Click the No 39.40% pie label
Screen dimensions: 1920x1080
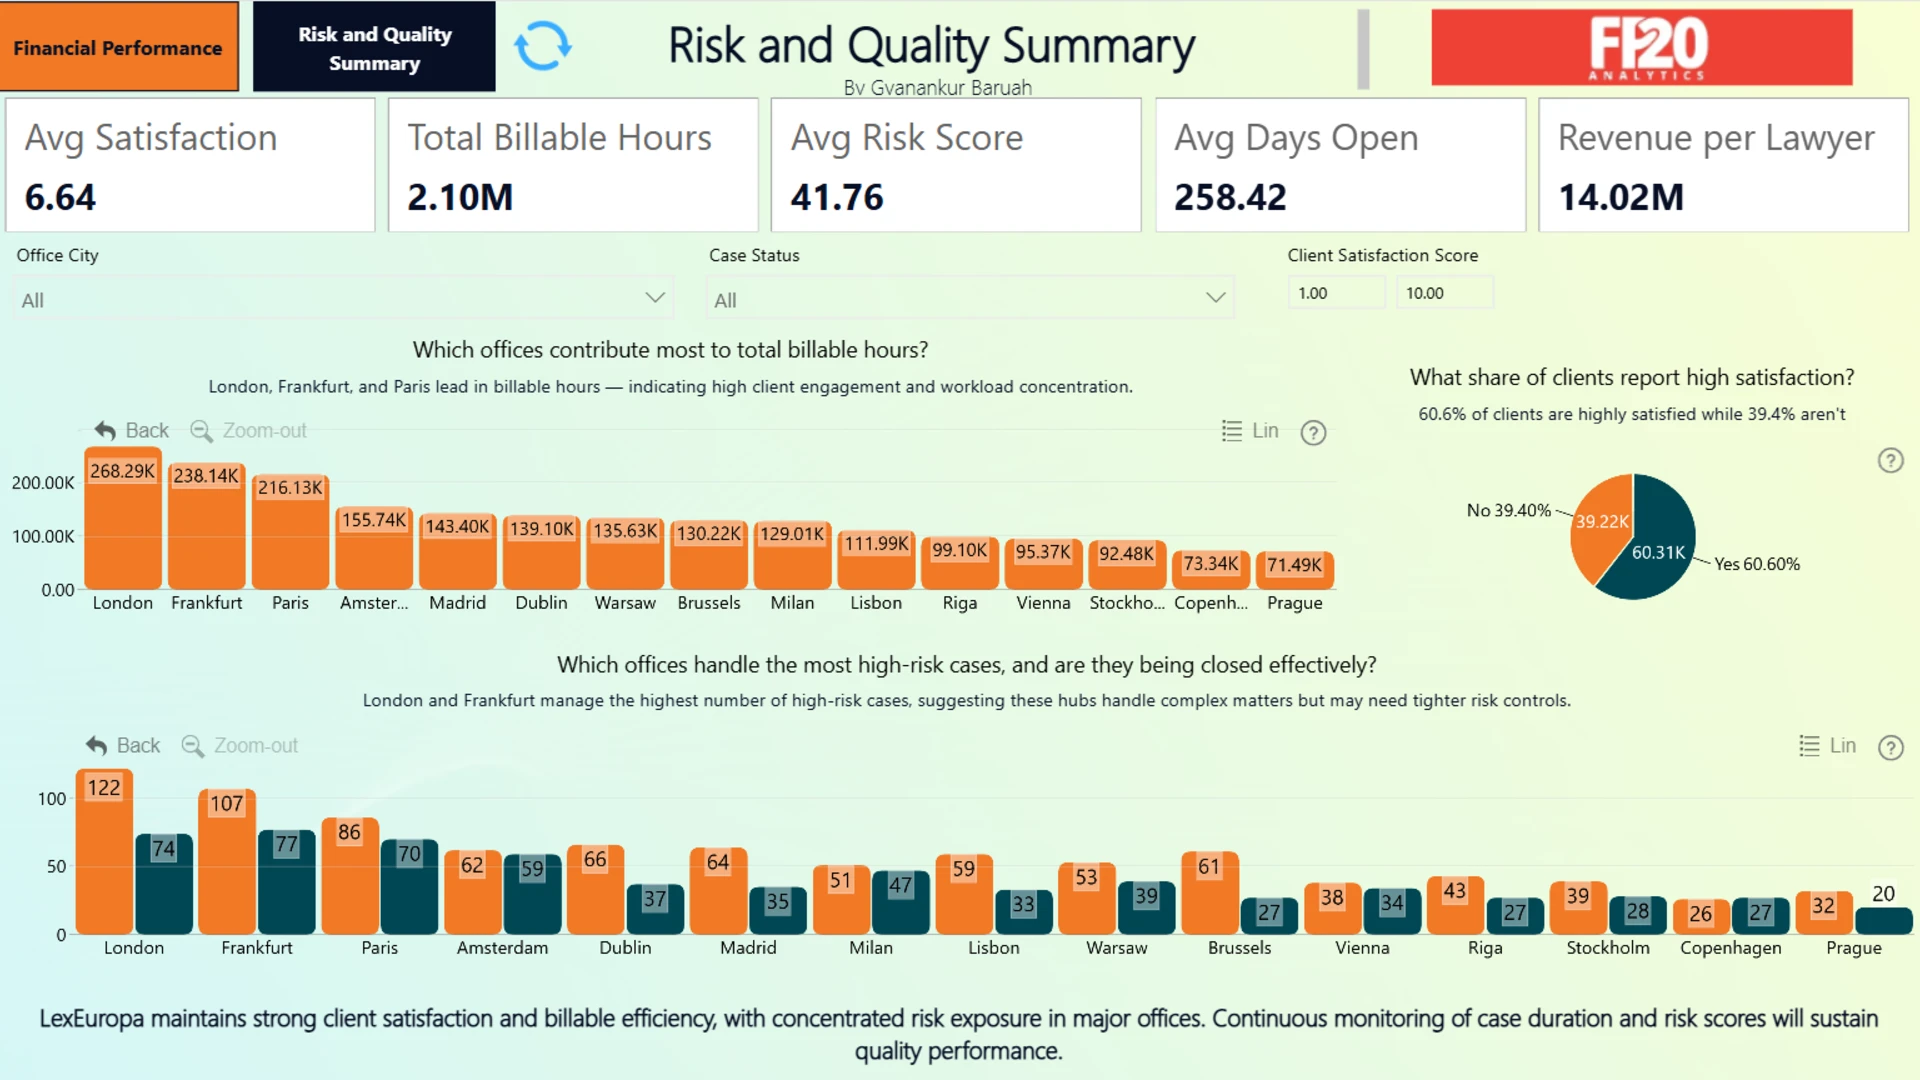click(1509, 510)
